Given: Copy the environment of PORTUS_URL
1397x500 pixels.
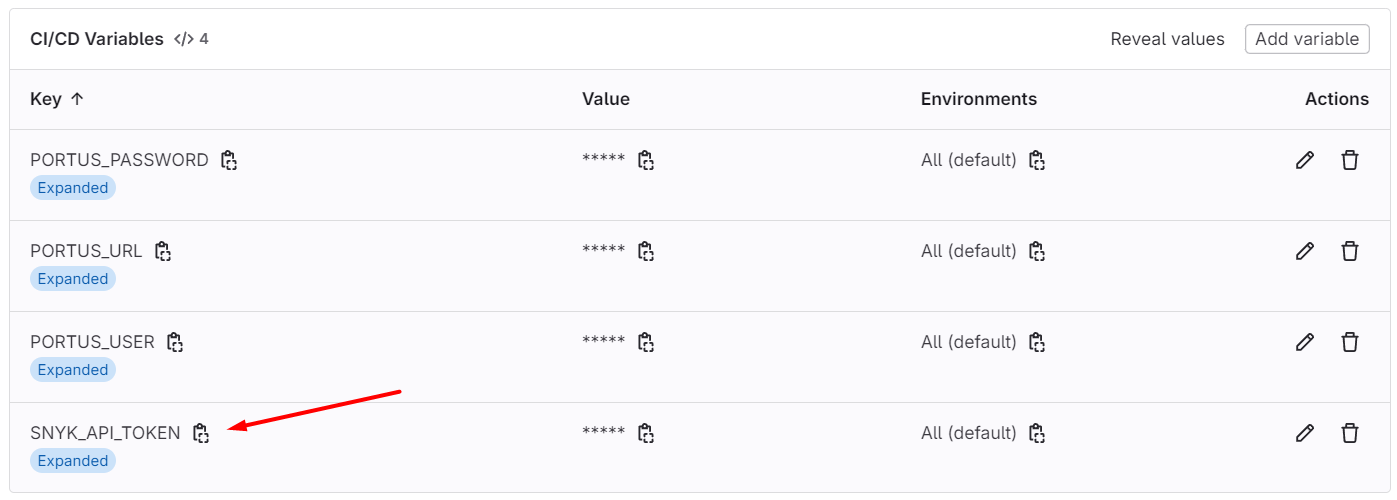Looking at the screenshot, I should (x=1037, y=251).
